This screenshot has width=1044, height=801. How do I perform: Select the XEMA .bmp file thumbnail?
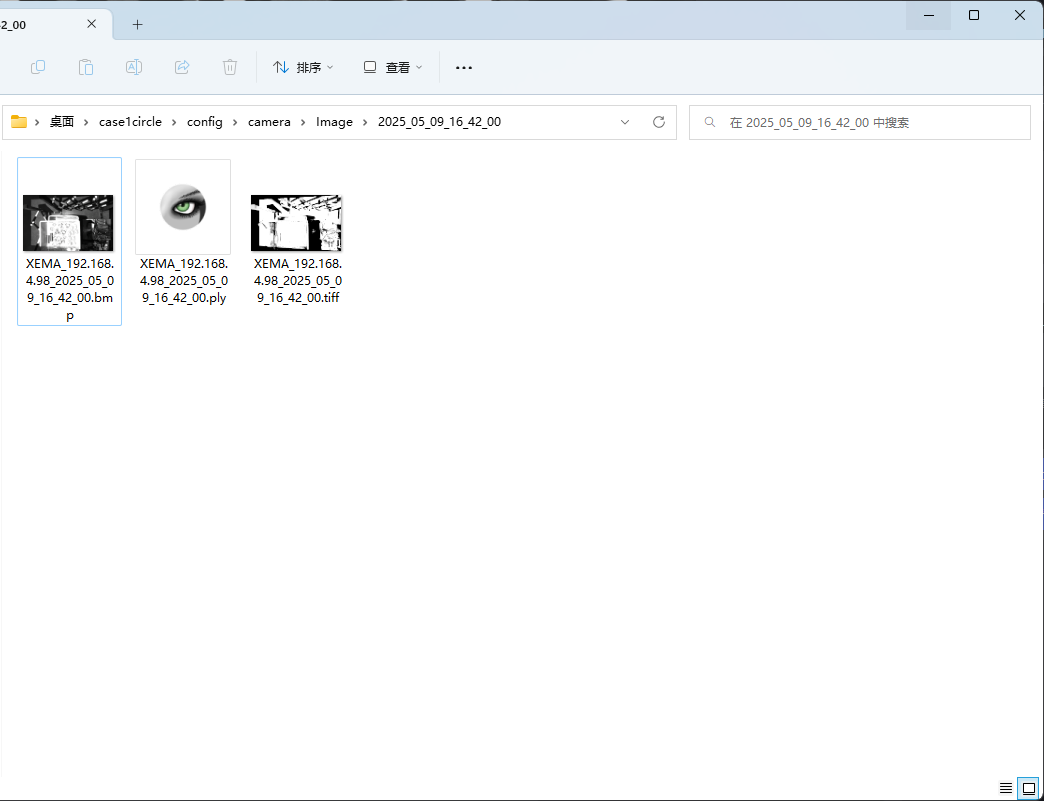pos(68,223)
